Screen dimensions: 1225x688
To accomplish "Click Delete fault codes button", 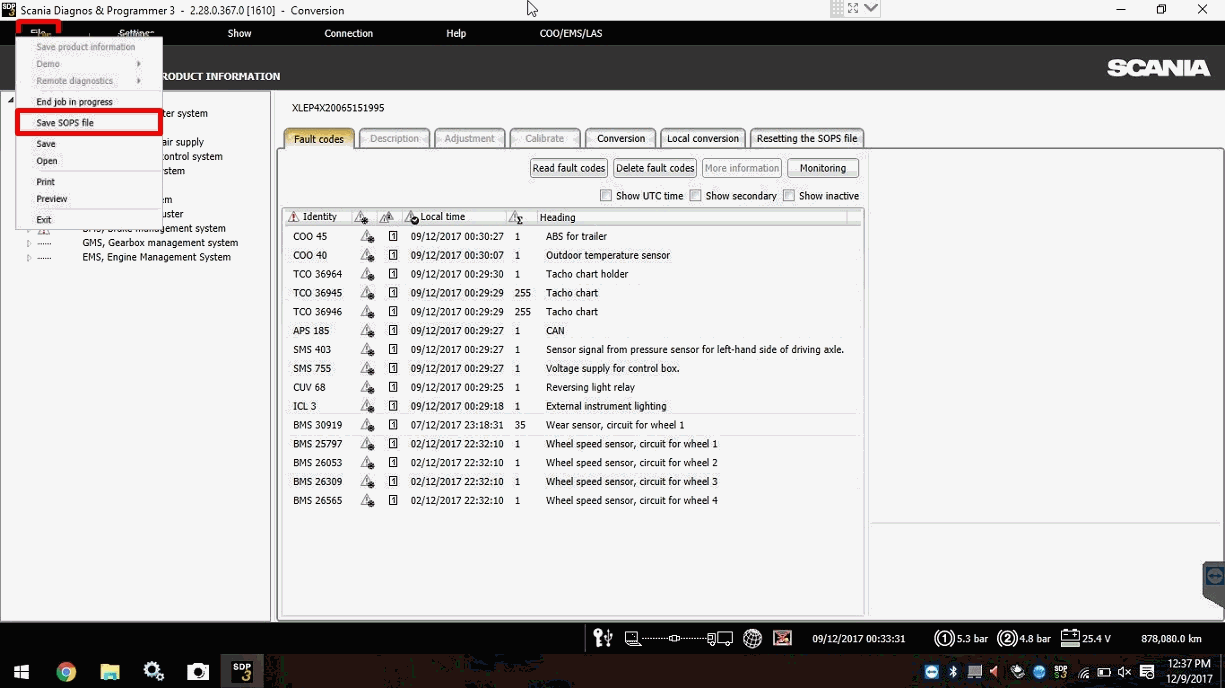I will (x=655, y=168).
